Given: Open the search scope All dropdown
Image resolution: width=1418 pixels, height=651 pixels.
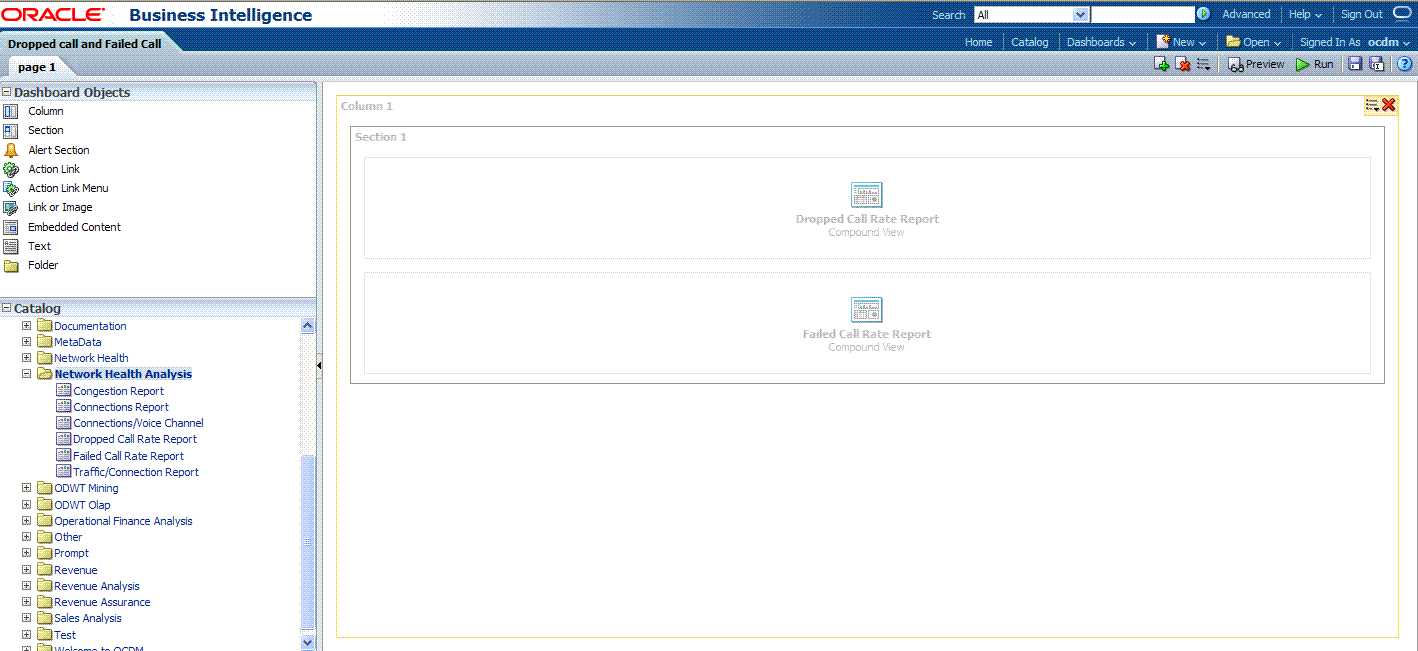Looking at the screenshot, I should tap(1079, 14).
